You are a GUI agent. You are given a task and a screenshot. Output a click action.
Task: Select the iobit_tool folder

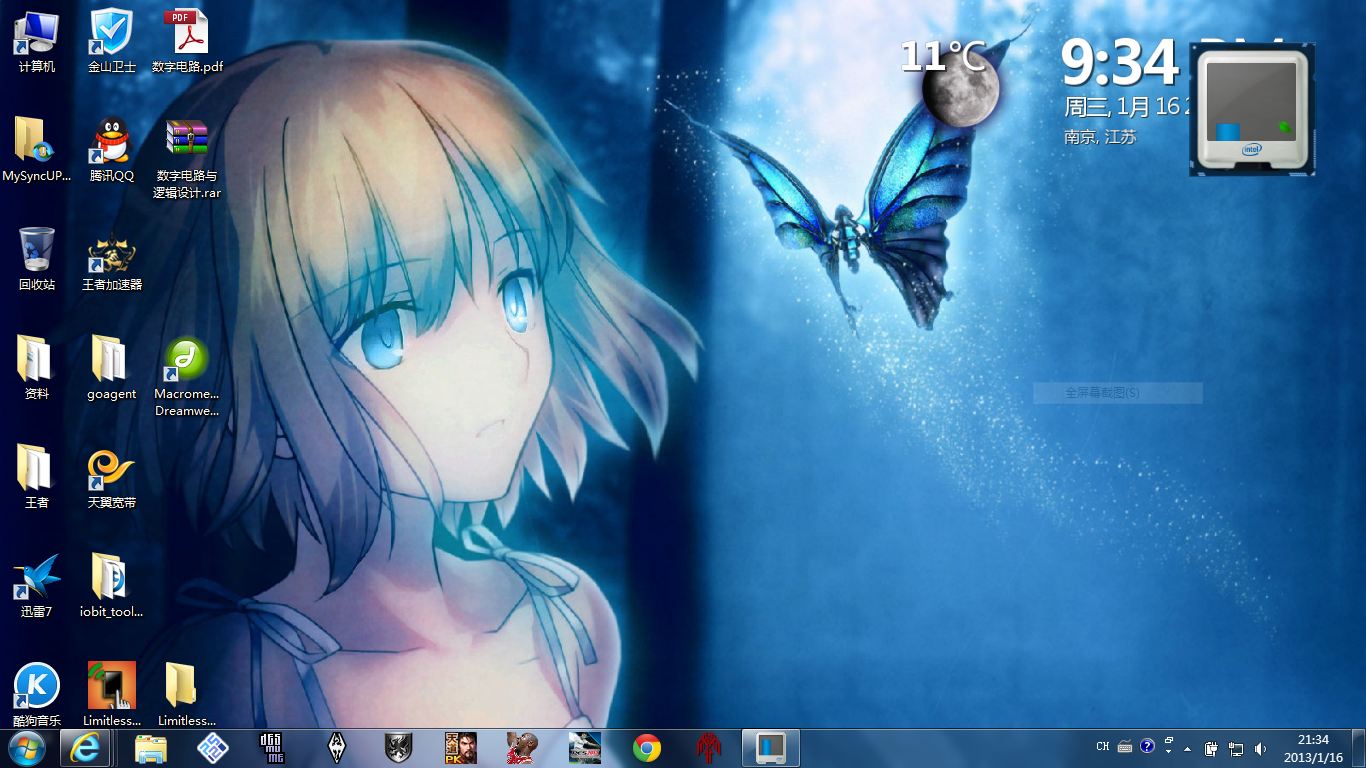[111, 586]
